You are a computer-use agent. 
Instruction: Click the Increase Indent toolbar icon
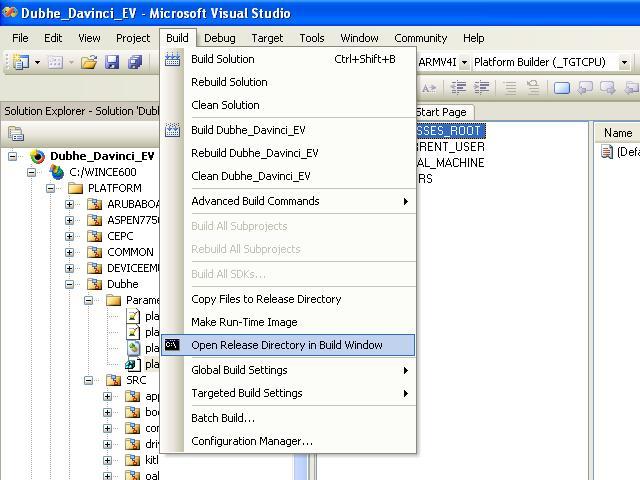click(x=482, y=87)
